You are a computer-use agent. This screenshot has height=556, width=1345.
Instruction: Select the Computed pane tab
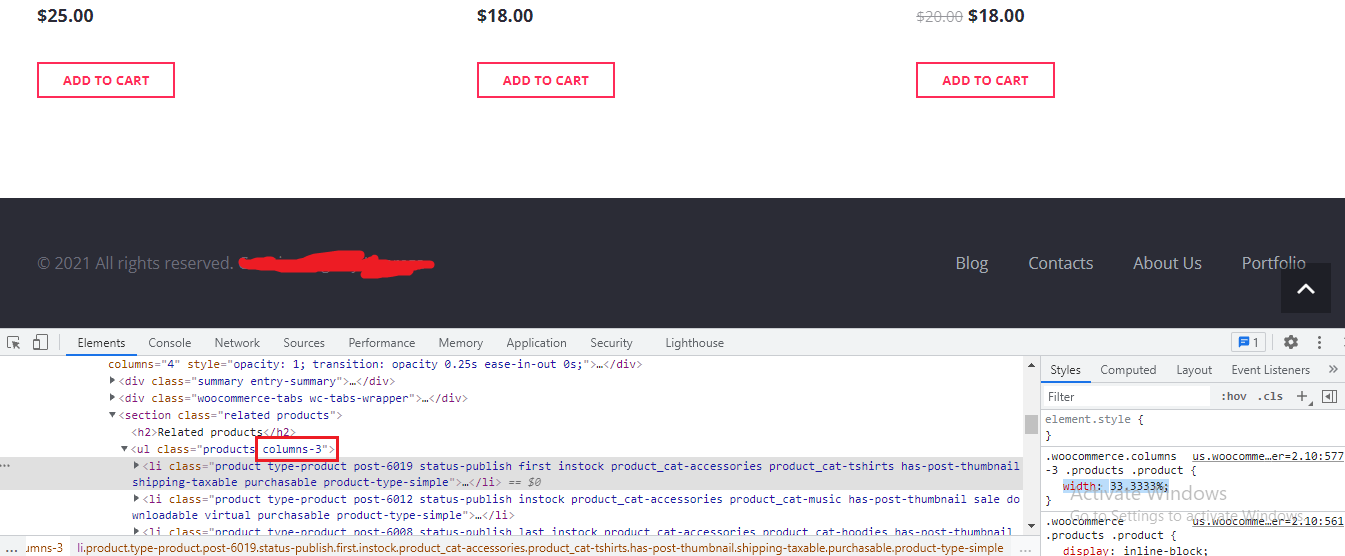pyautogui.click(x=1128, y=370)
